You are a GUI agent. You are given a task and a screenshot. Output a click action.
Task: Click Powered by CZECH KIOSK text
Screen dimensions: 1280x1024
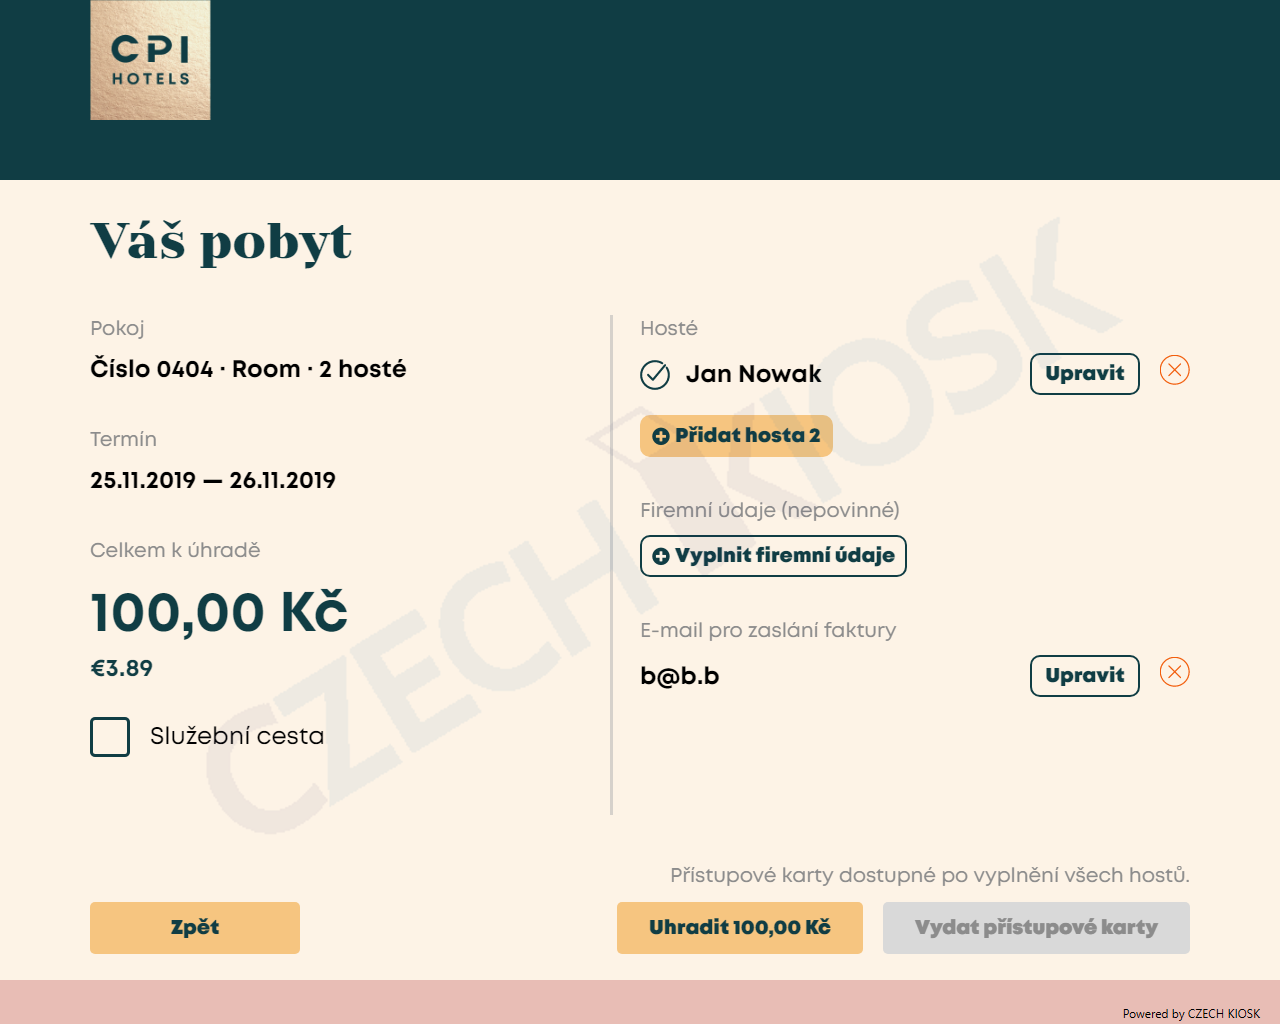1191,1013
